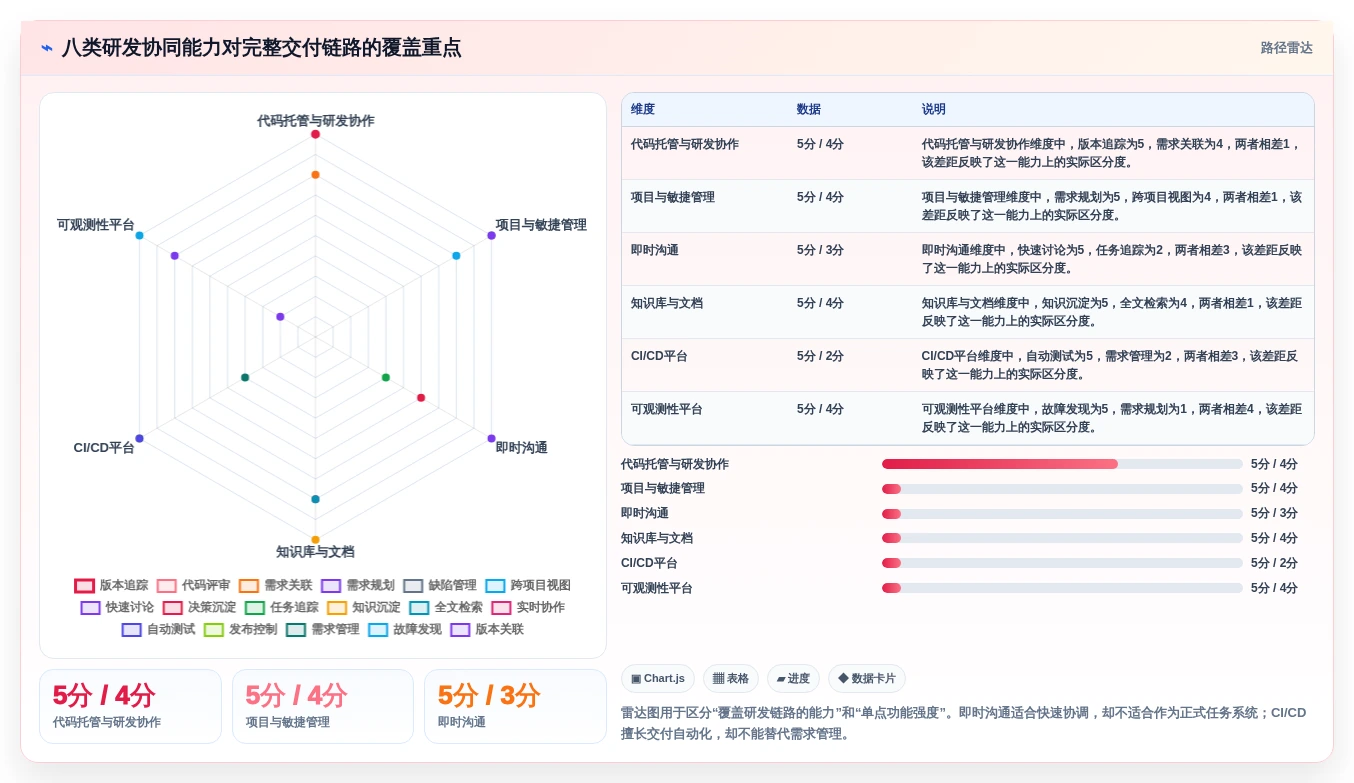Open the 项目与敏捷管理 score card
1354x783 pixels.
(322, 706)
